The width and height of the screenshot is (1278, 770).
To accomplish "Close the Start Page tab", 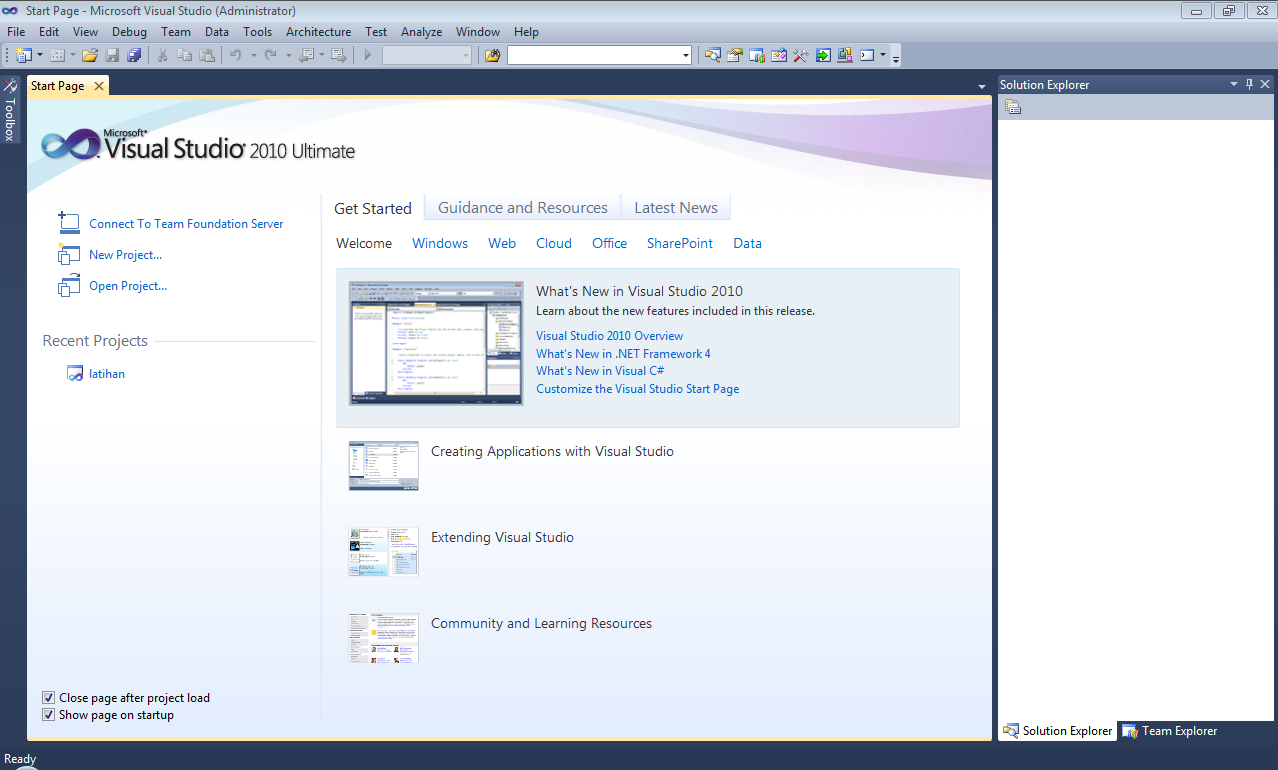I will (x=98, y=86).
